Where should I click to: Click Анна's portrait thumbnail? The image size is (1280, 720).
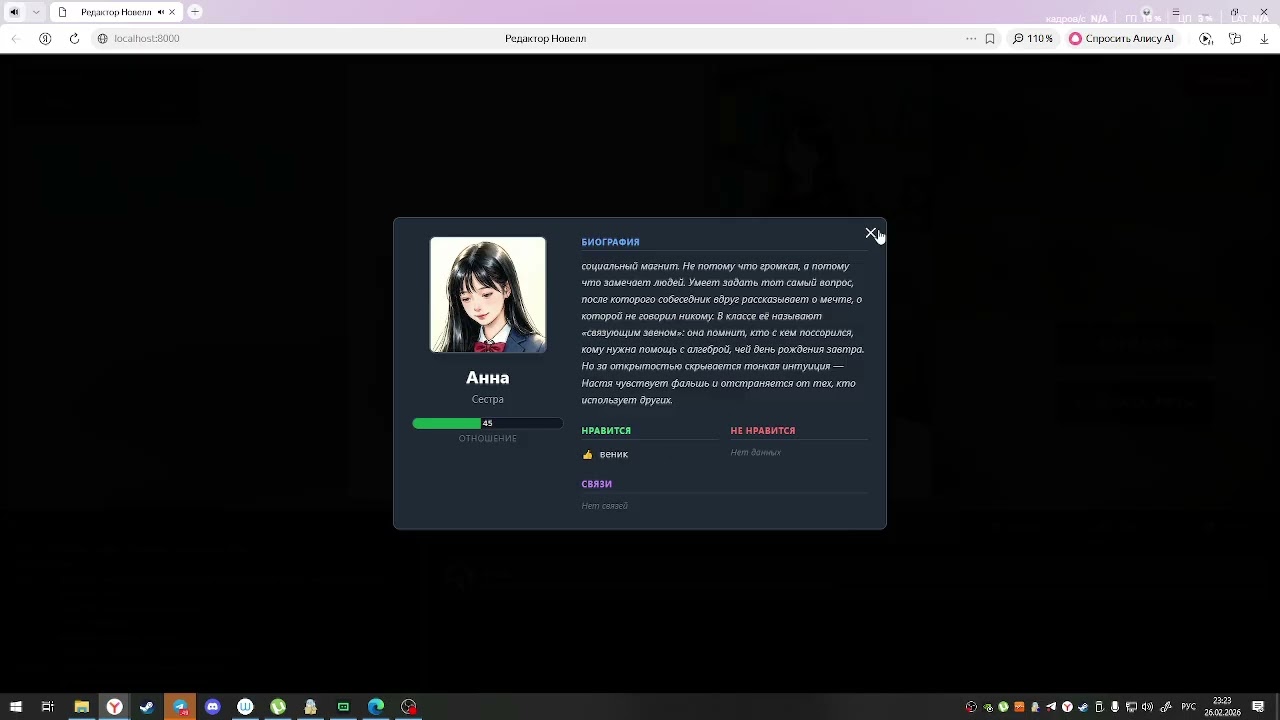point(488,295)
